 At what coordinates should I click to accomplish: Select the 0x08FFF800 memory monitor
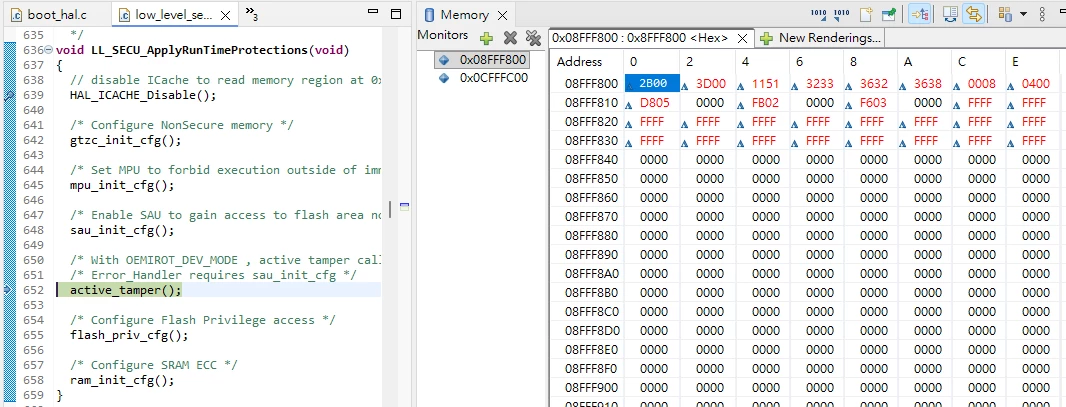[x=481, y=60]
